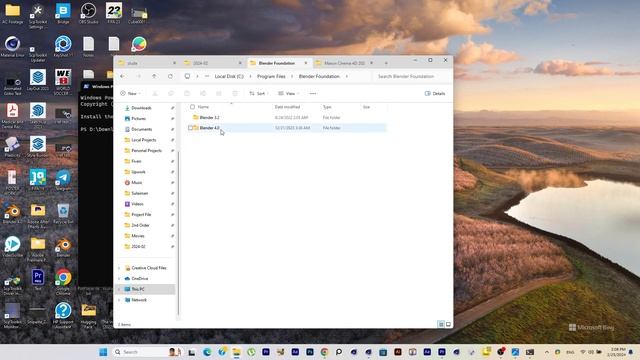Add a new File Explorer tab

[x=386, y=63]
